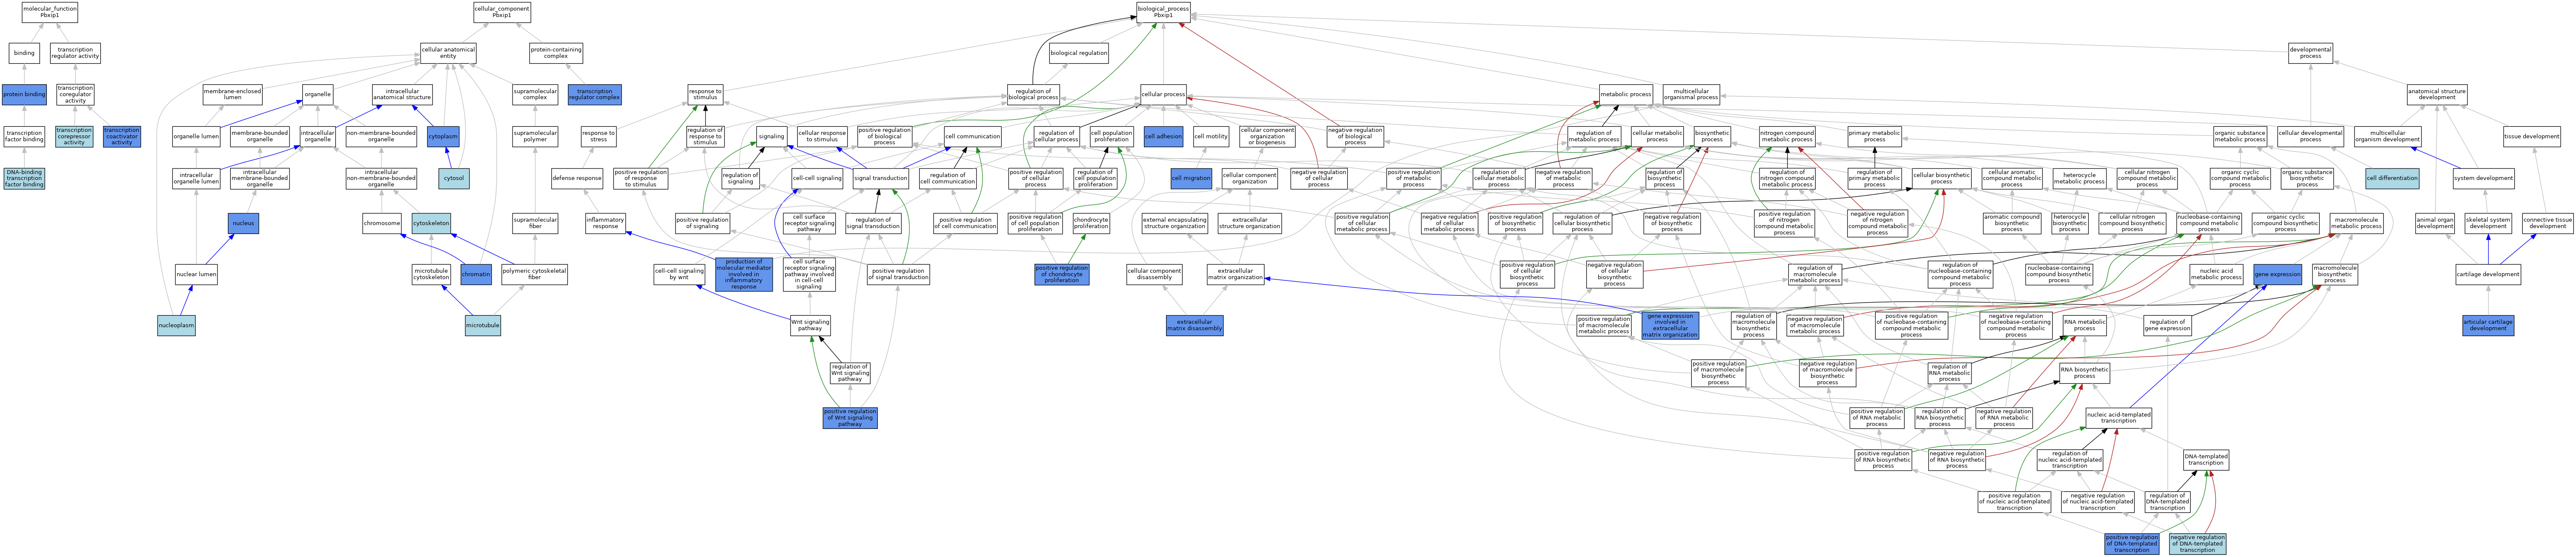Select the blue 'positive regulation of Wnt signaling pathway' node
Screen dimensions: 2576x557
850,418
